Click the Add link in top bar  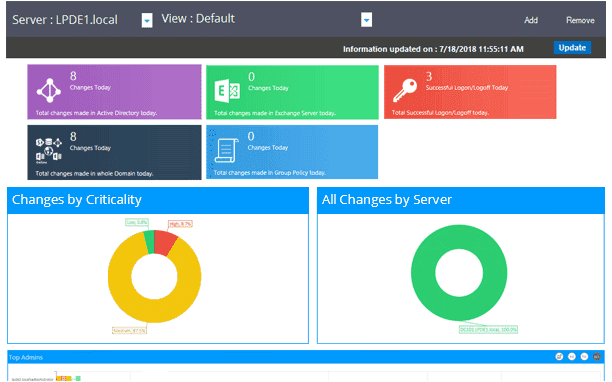click(531, 20)
